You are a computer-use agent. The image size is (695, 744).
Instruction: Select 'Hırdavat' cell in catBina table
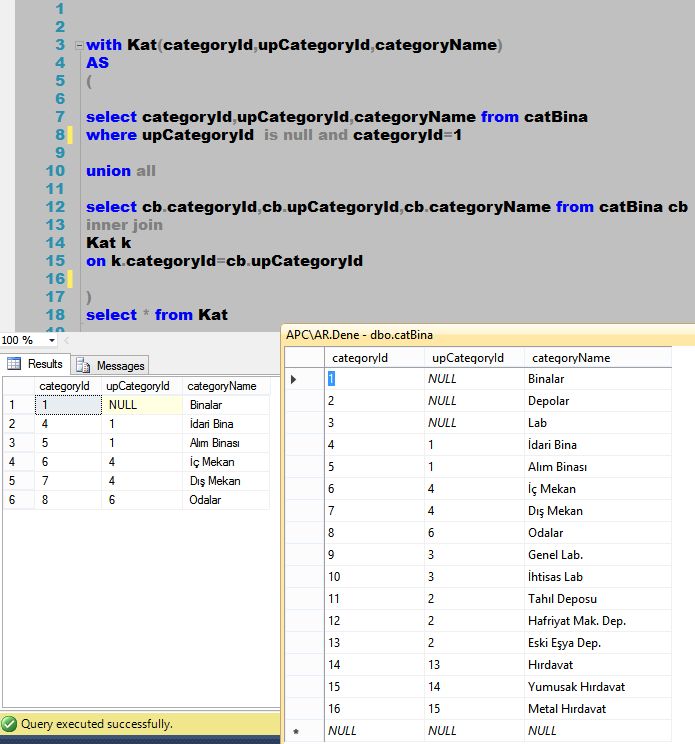pos(598,665)
